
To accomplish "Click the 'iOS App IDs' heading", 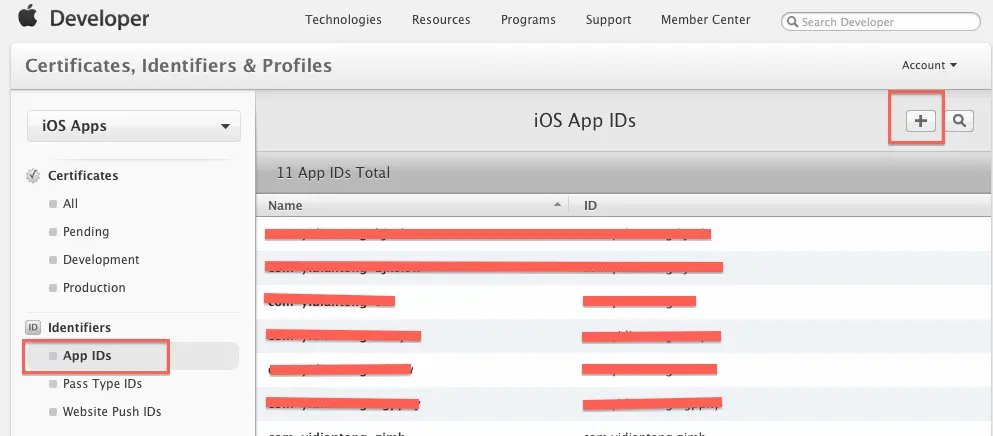I will (585, 120).
